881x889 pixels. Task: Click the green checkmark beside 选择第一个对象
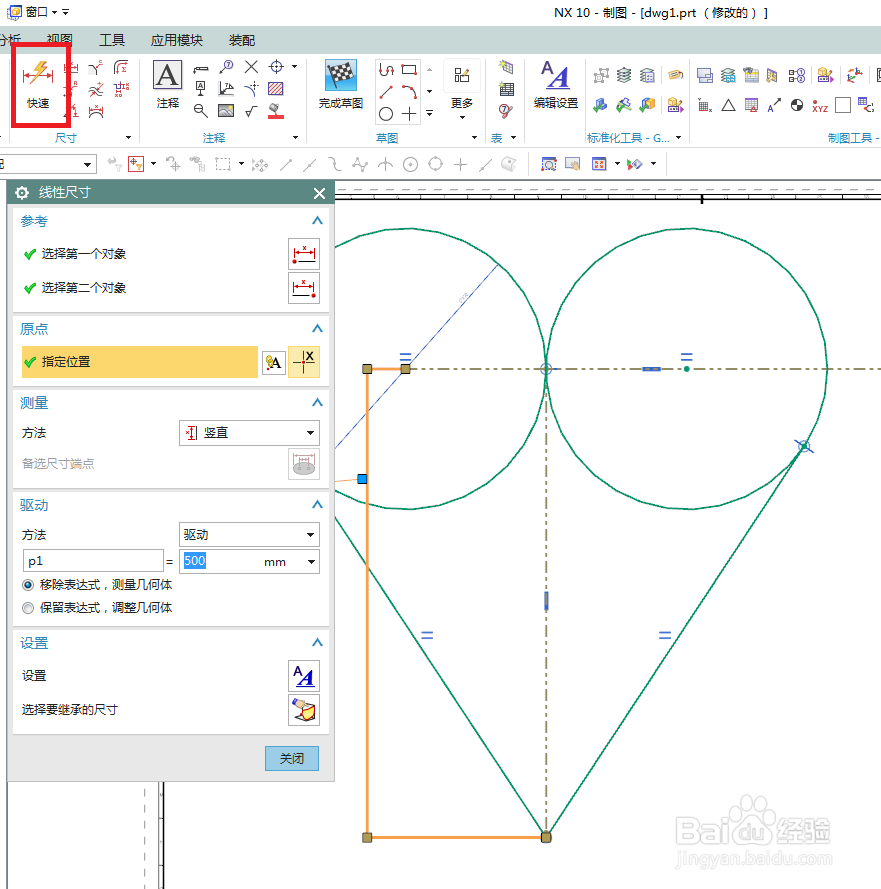pos(27,253)
